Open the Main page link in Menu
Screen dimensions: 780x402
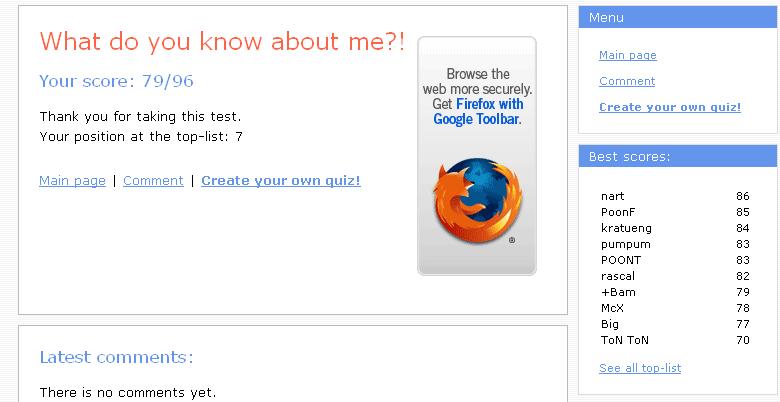coord(628,55)
